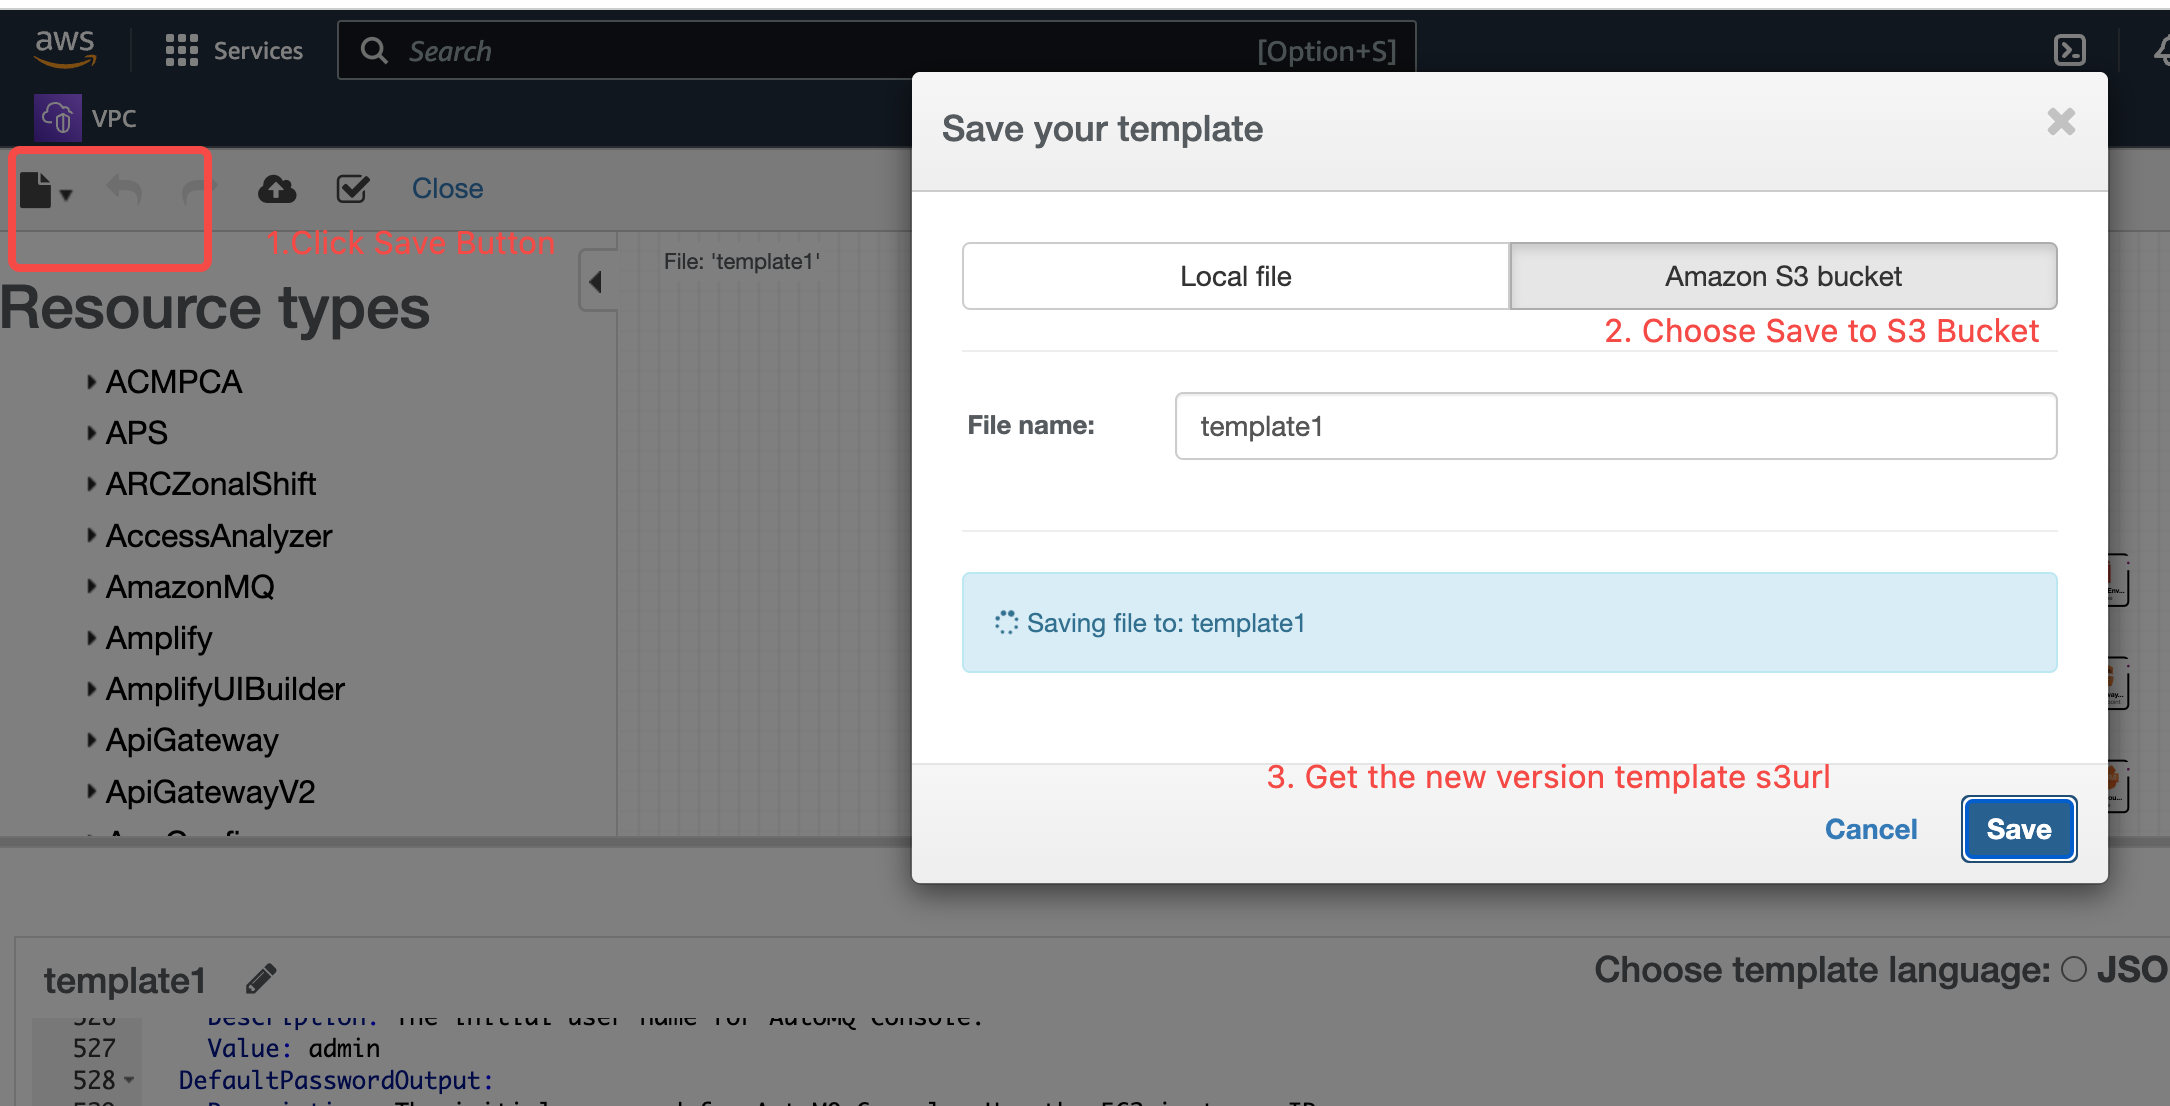The width and height of the screenshot is (2170, 1106).
Task: Fold code at line 528
Action: [129, 1081]
